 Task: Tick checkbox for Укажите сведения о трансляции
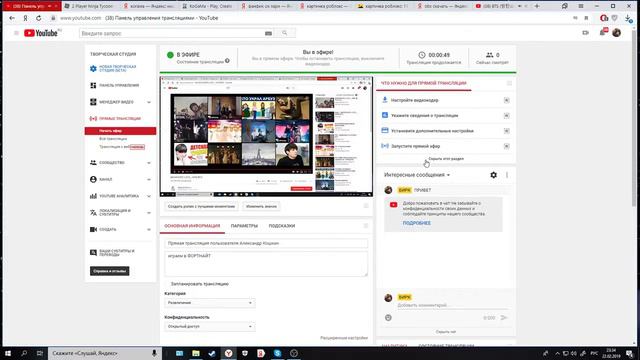click(x=507, y=116)
